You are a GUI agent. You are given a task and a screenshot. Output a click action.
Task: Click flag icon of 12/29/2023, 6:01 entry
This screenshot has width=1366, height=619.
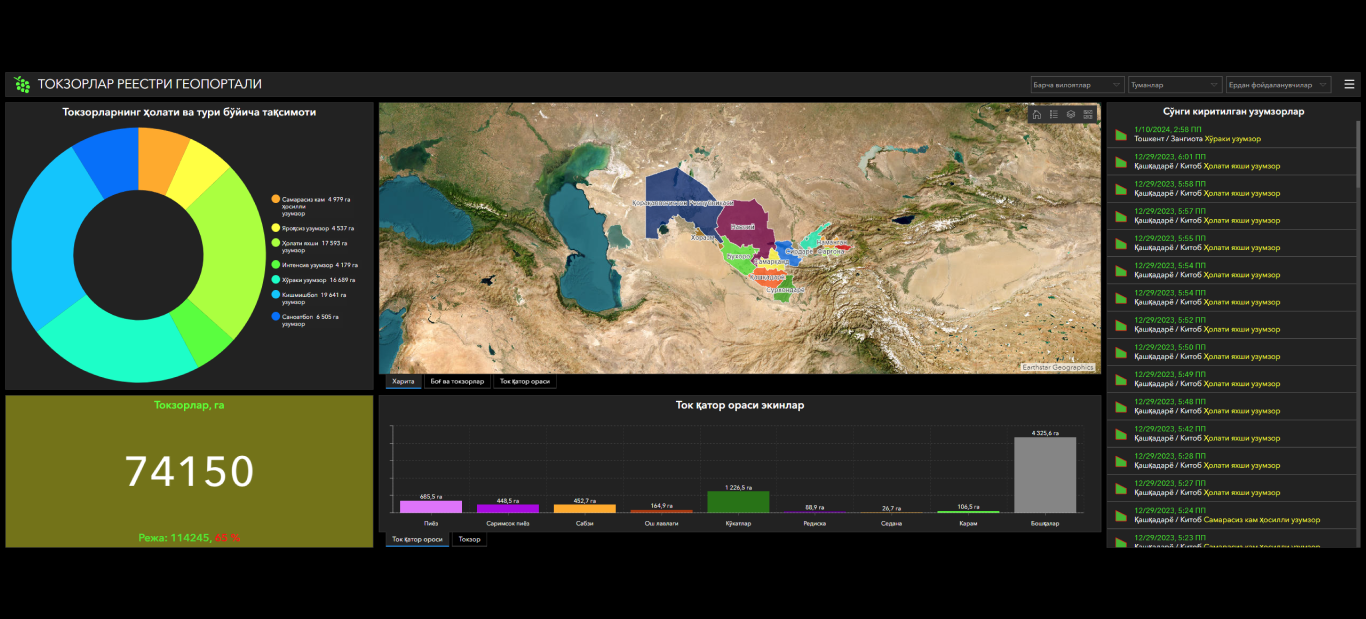[x=1121, y=162]
